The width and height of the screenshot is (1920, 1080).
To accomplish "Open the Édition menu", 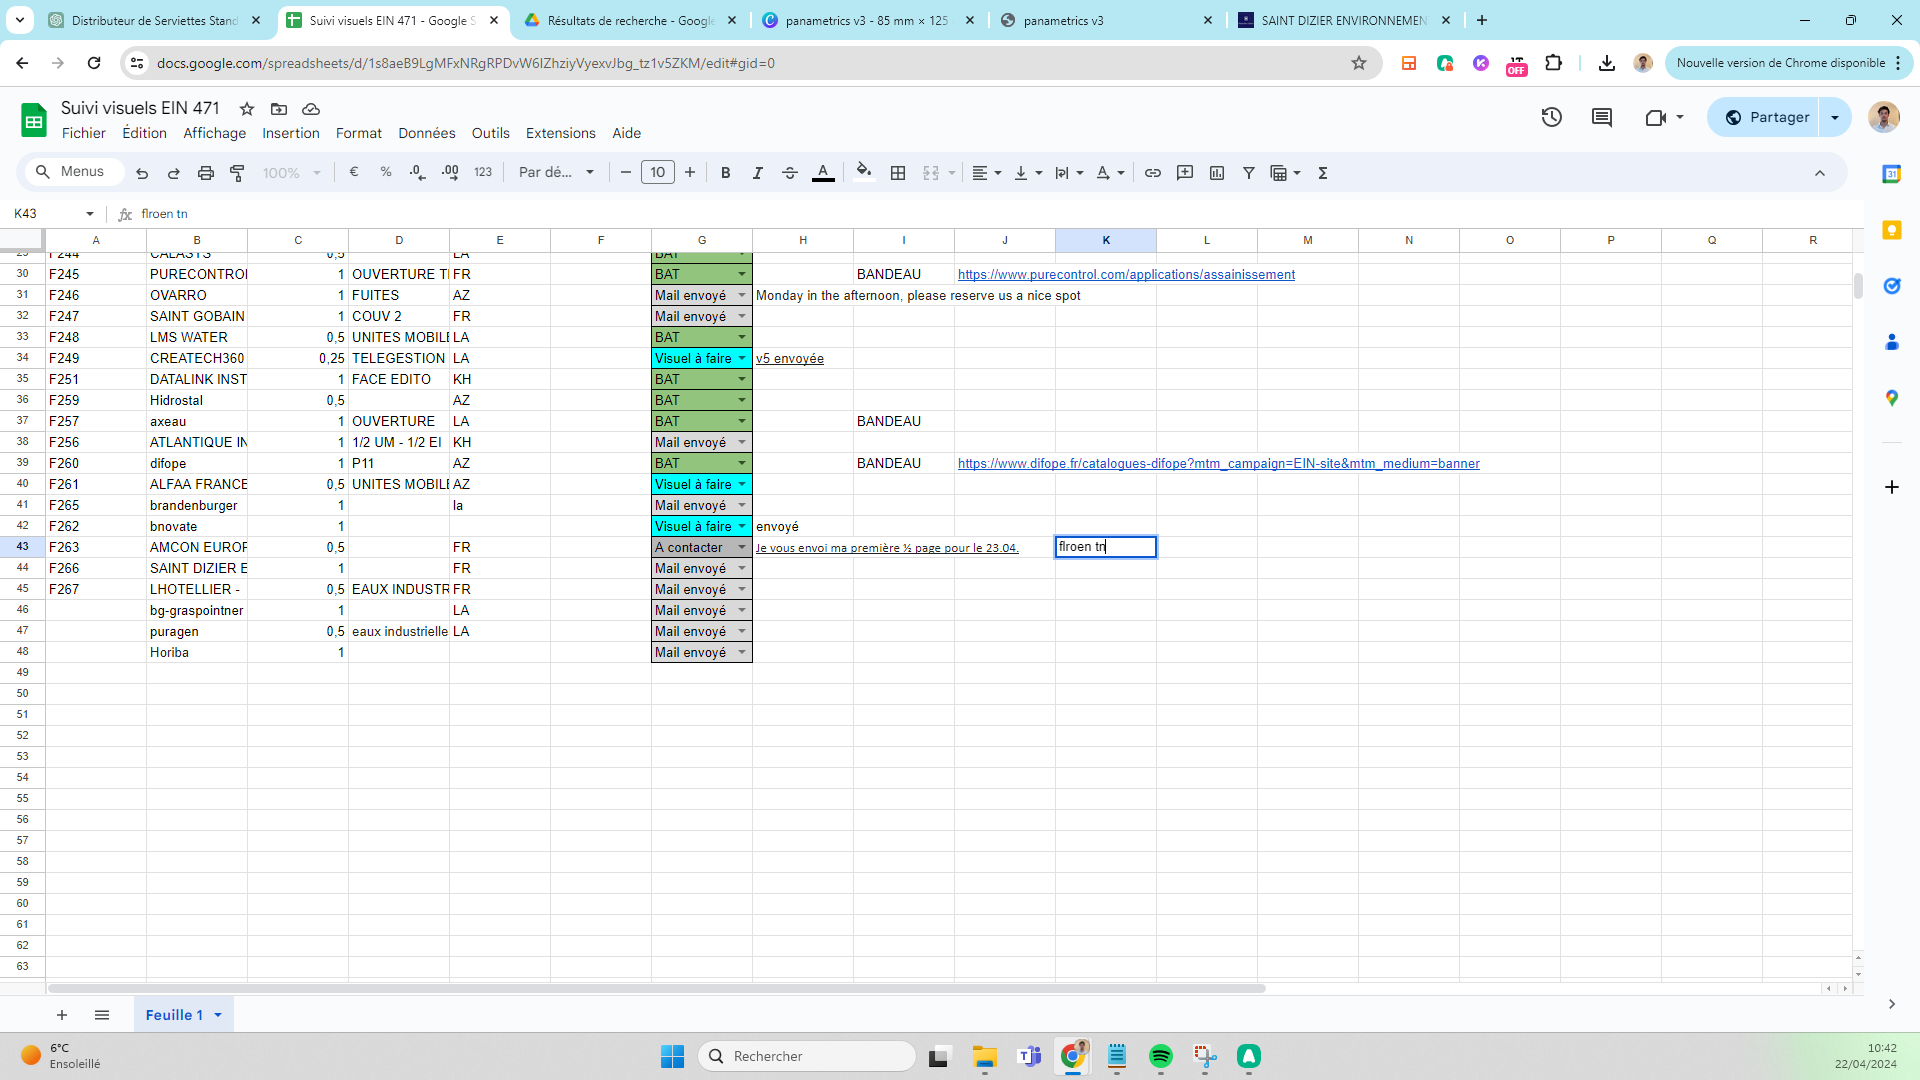I will point(144,133).
